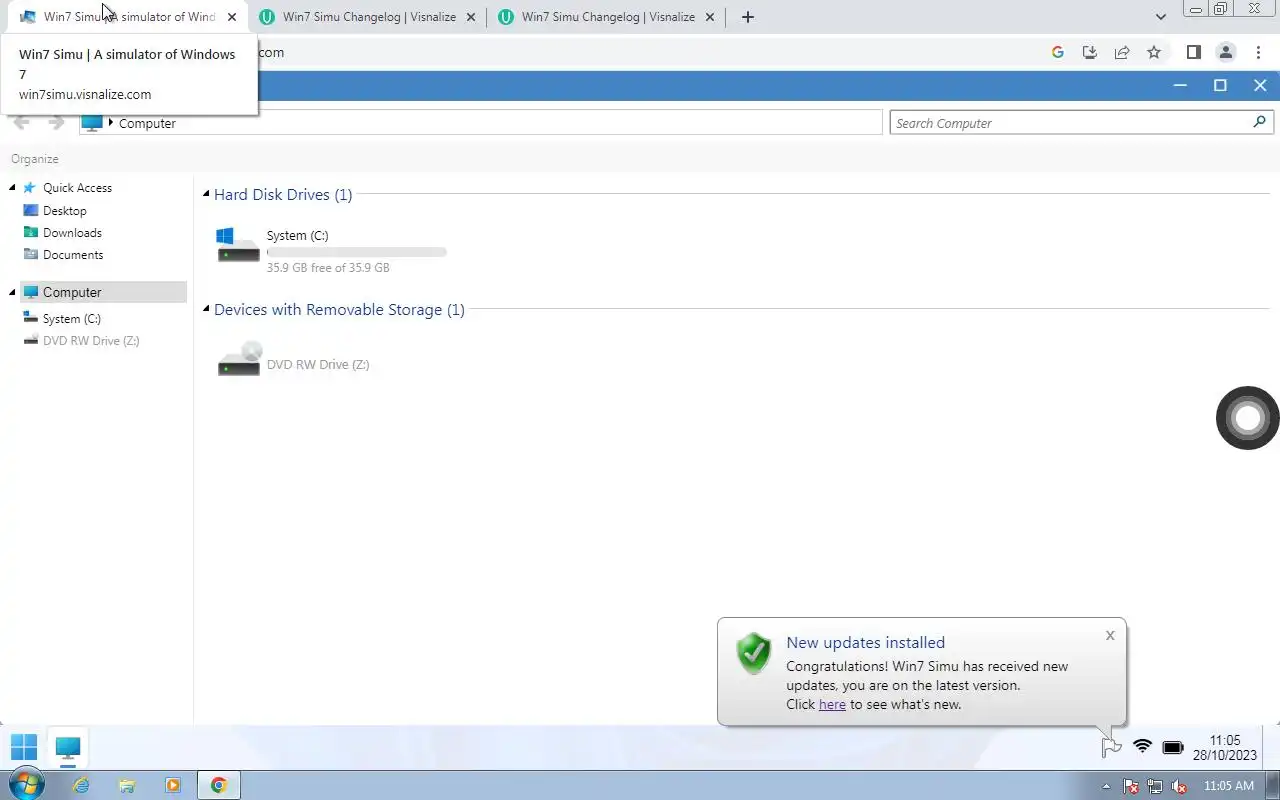Click the breadcrumb arrow before Computer
This screenshot has width=1280, height=800.
(111, 123)
